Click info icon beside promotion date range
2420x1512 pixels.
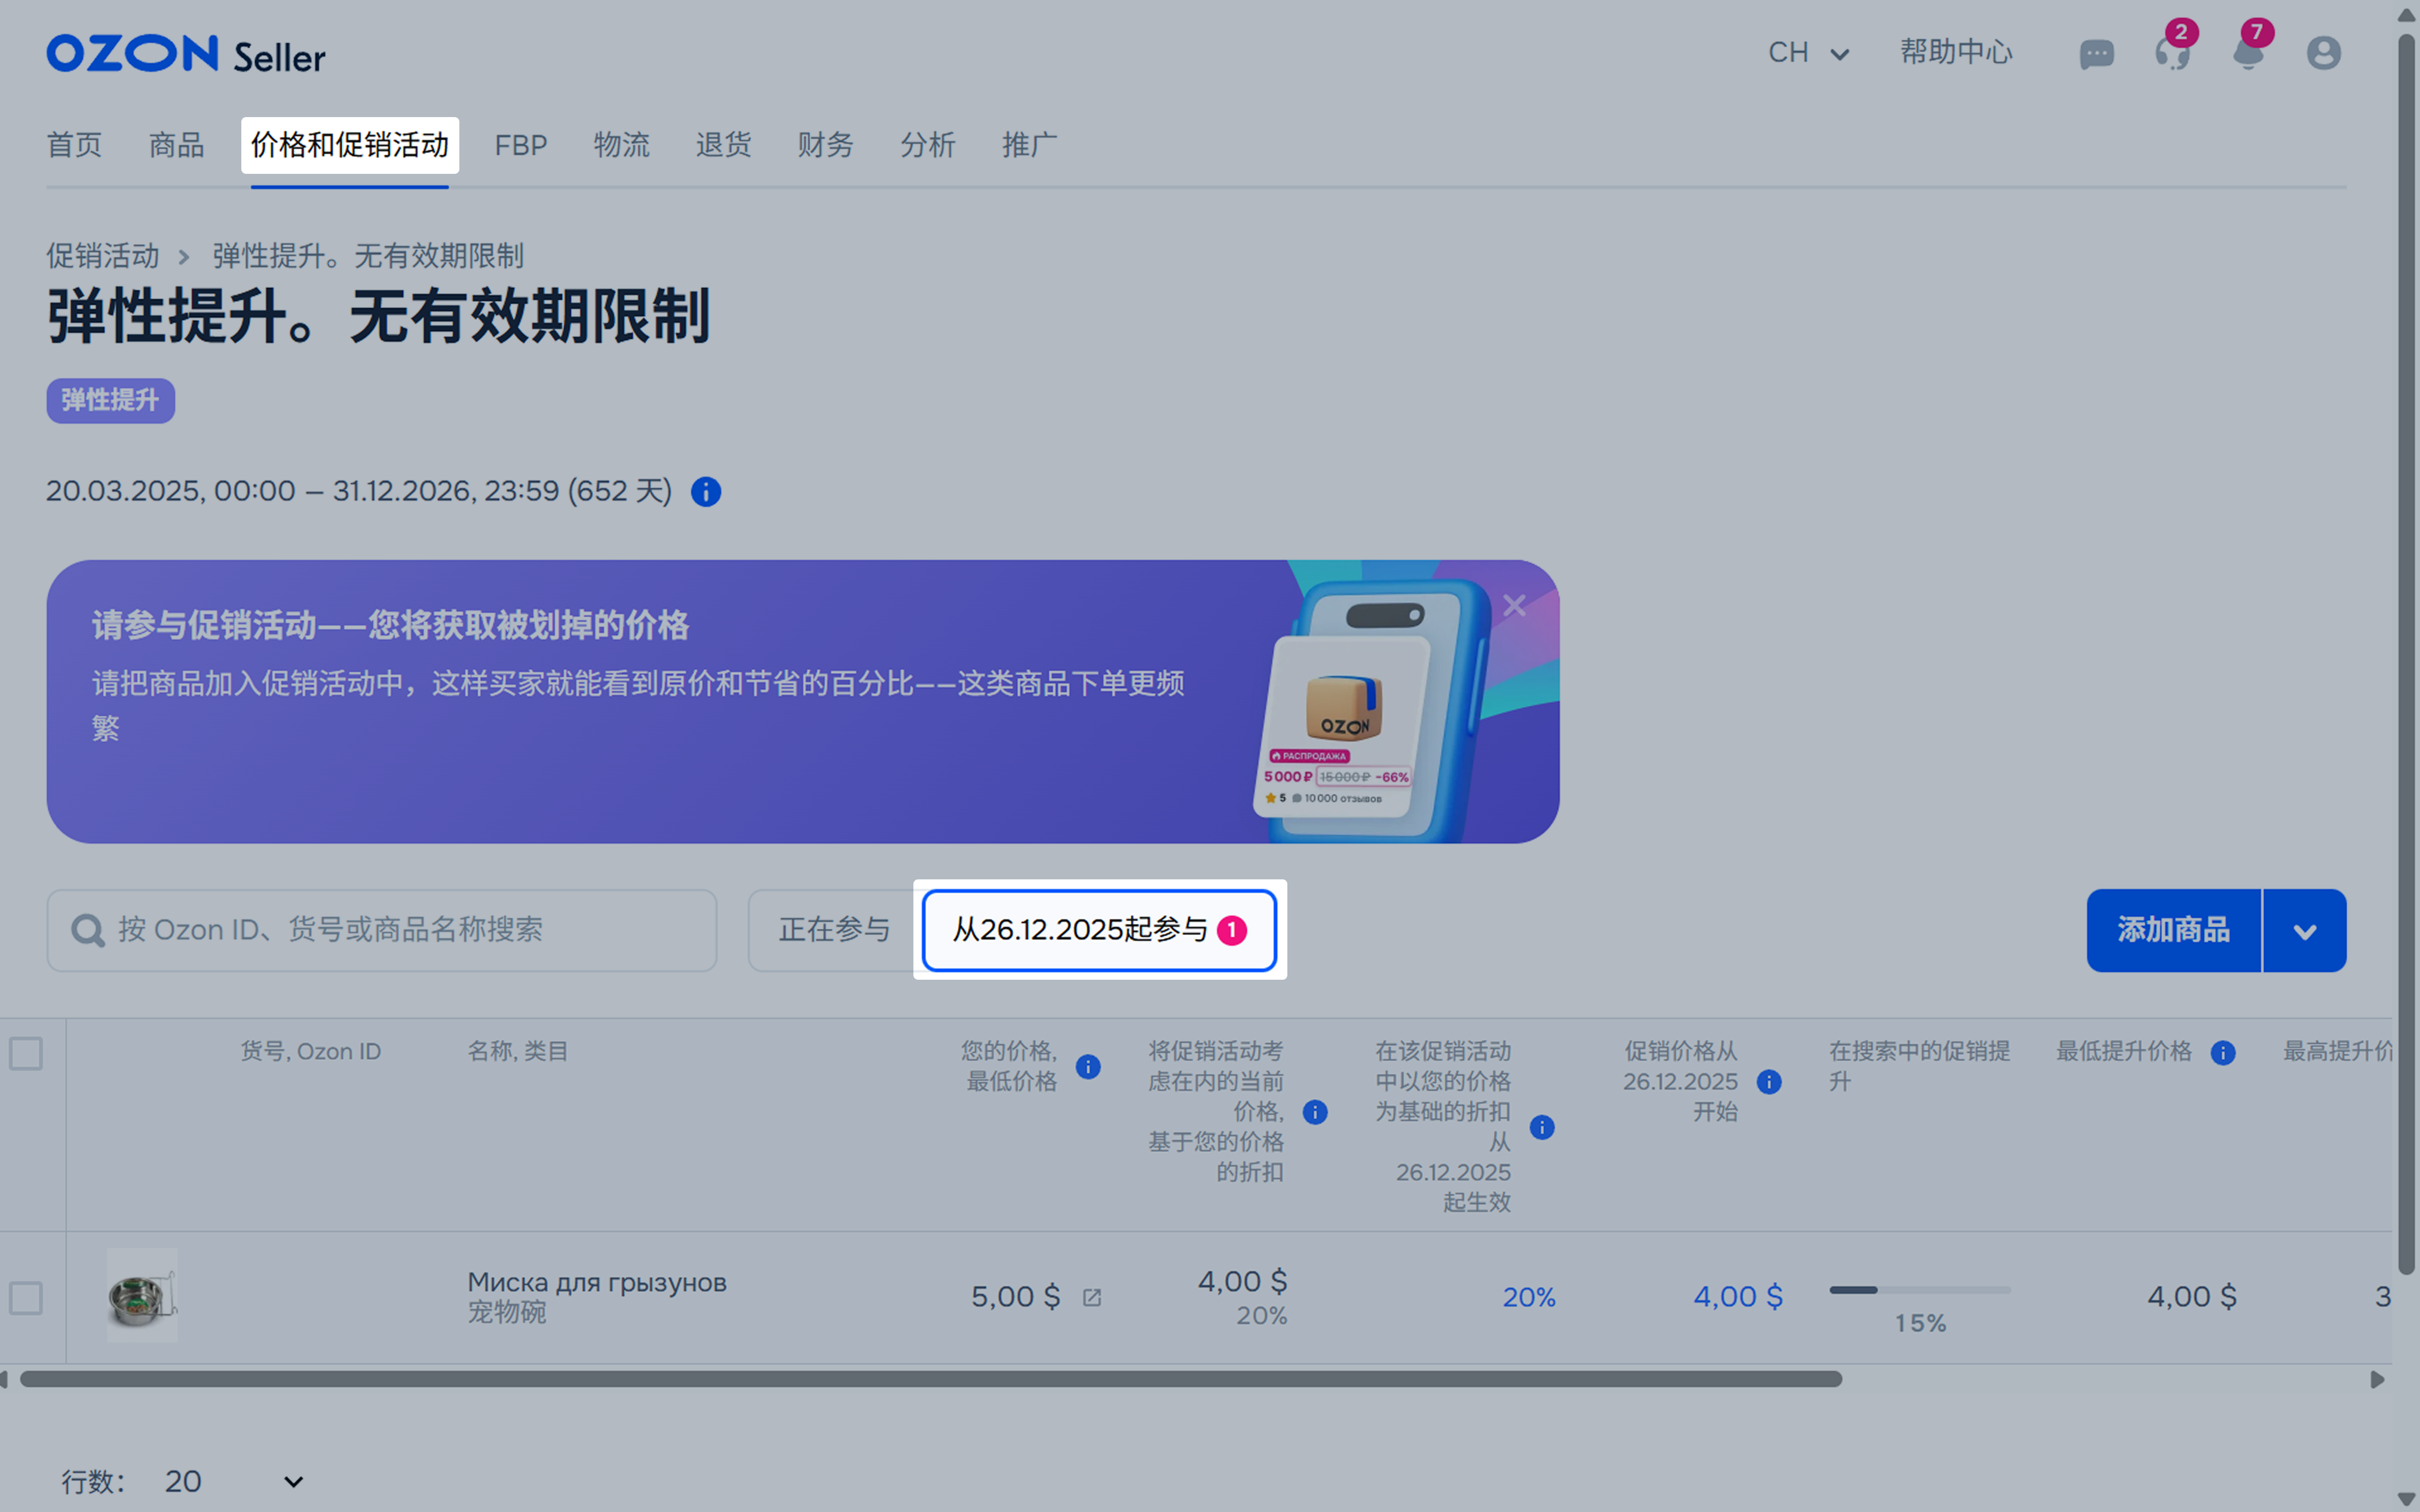pos(706,492)
